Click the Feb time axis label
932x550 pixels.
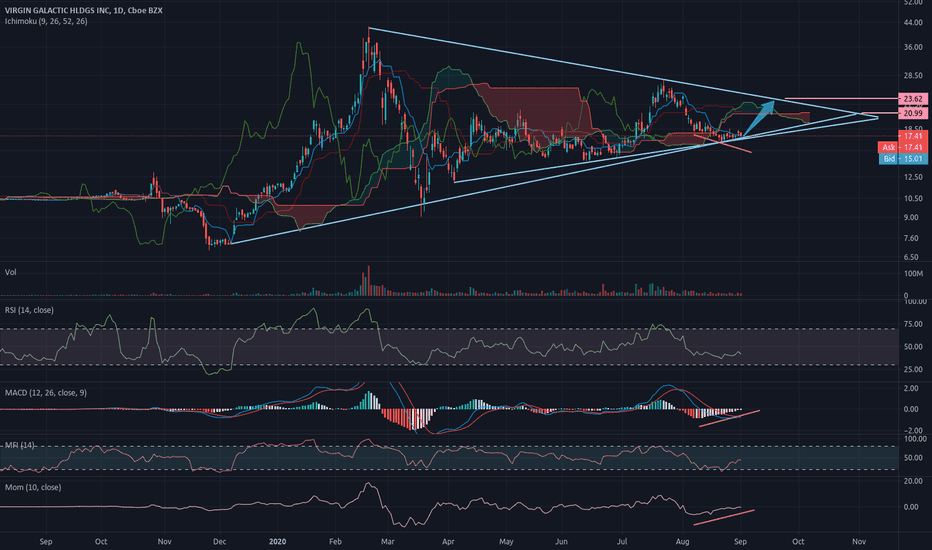point(335,542)
